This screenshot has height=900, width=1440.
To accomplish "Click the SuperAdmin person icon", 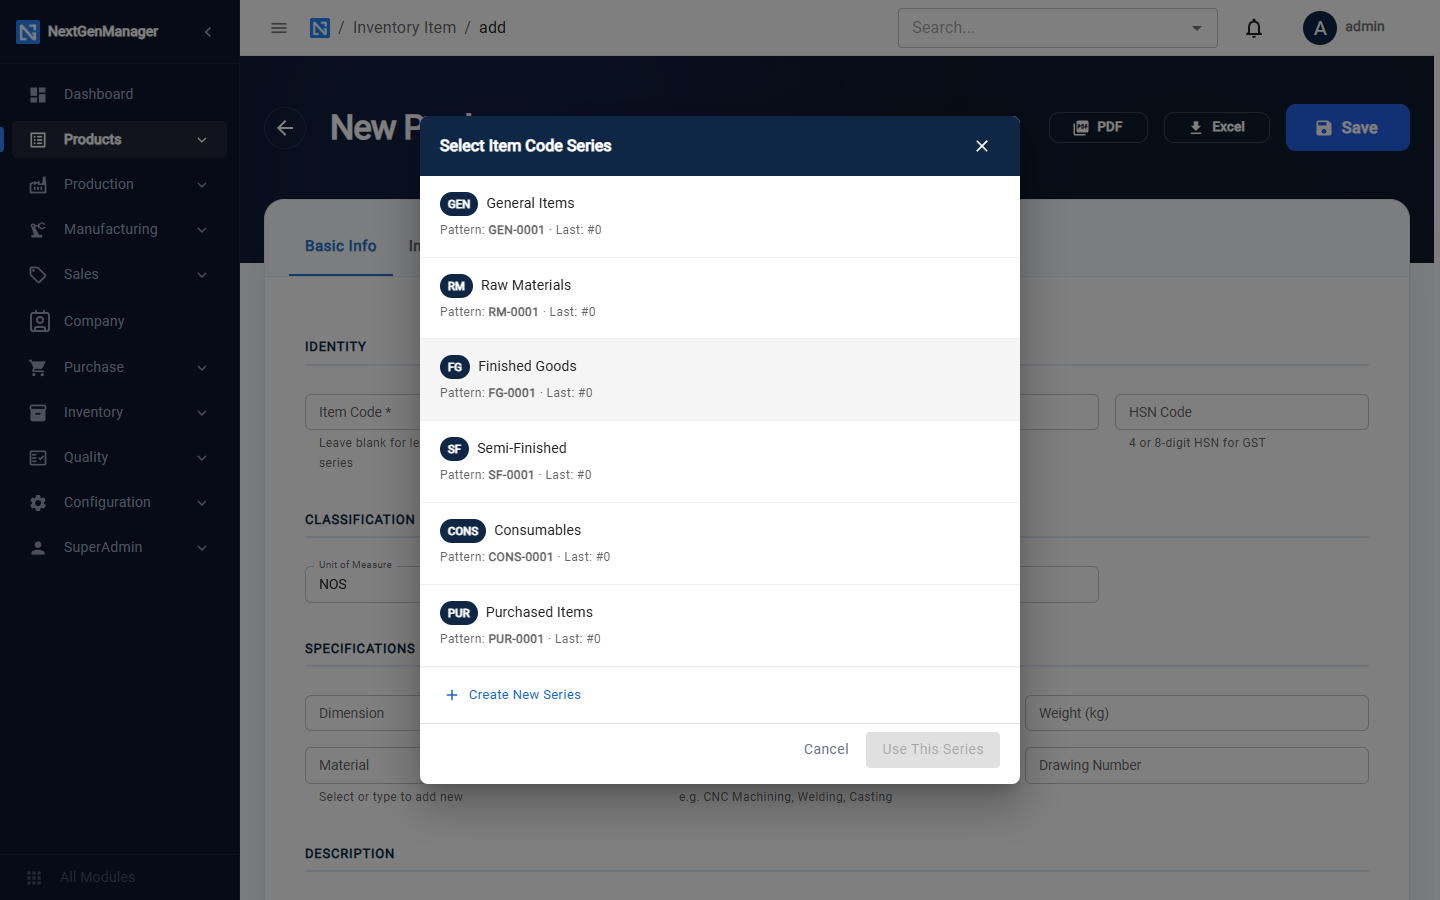I will (x=38, y=547).
